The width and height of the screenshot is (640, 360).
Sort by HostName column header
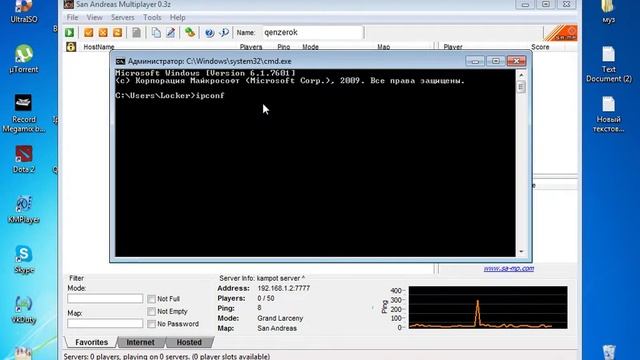tap(99, 47)
